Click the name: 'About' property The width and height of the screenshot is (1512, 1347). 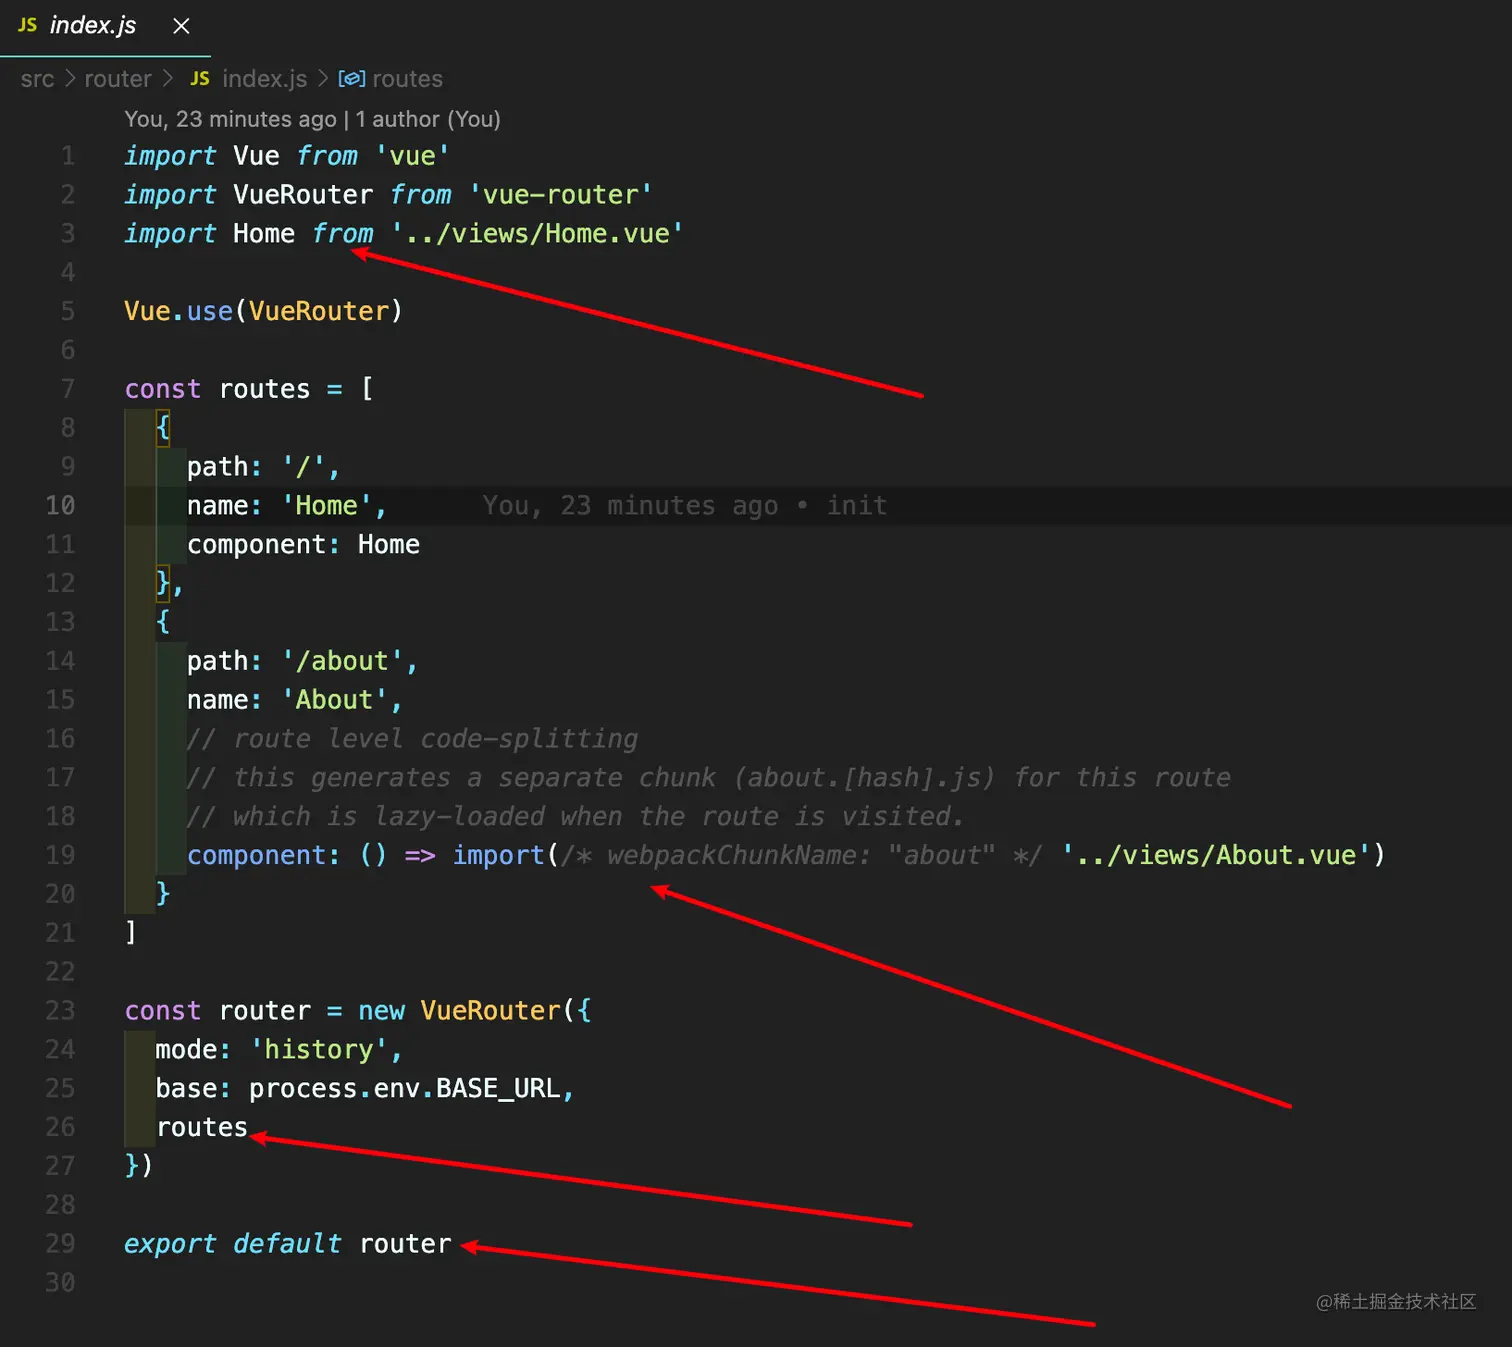click(295, 700)
